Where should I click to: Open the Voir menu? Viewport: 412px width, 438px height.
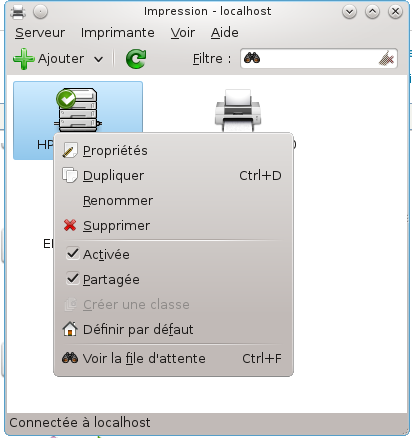pyautogui.click(x=183, y=33)
